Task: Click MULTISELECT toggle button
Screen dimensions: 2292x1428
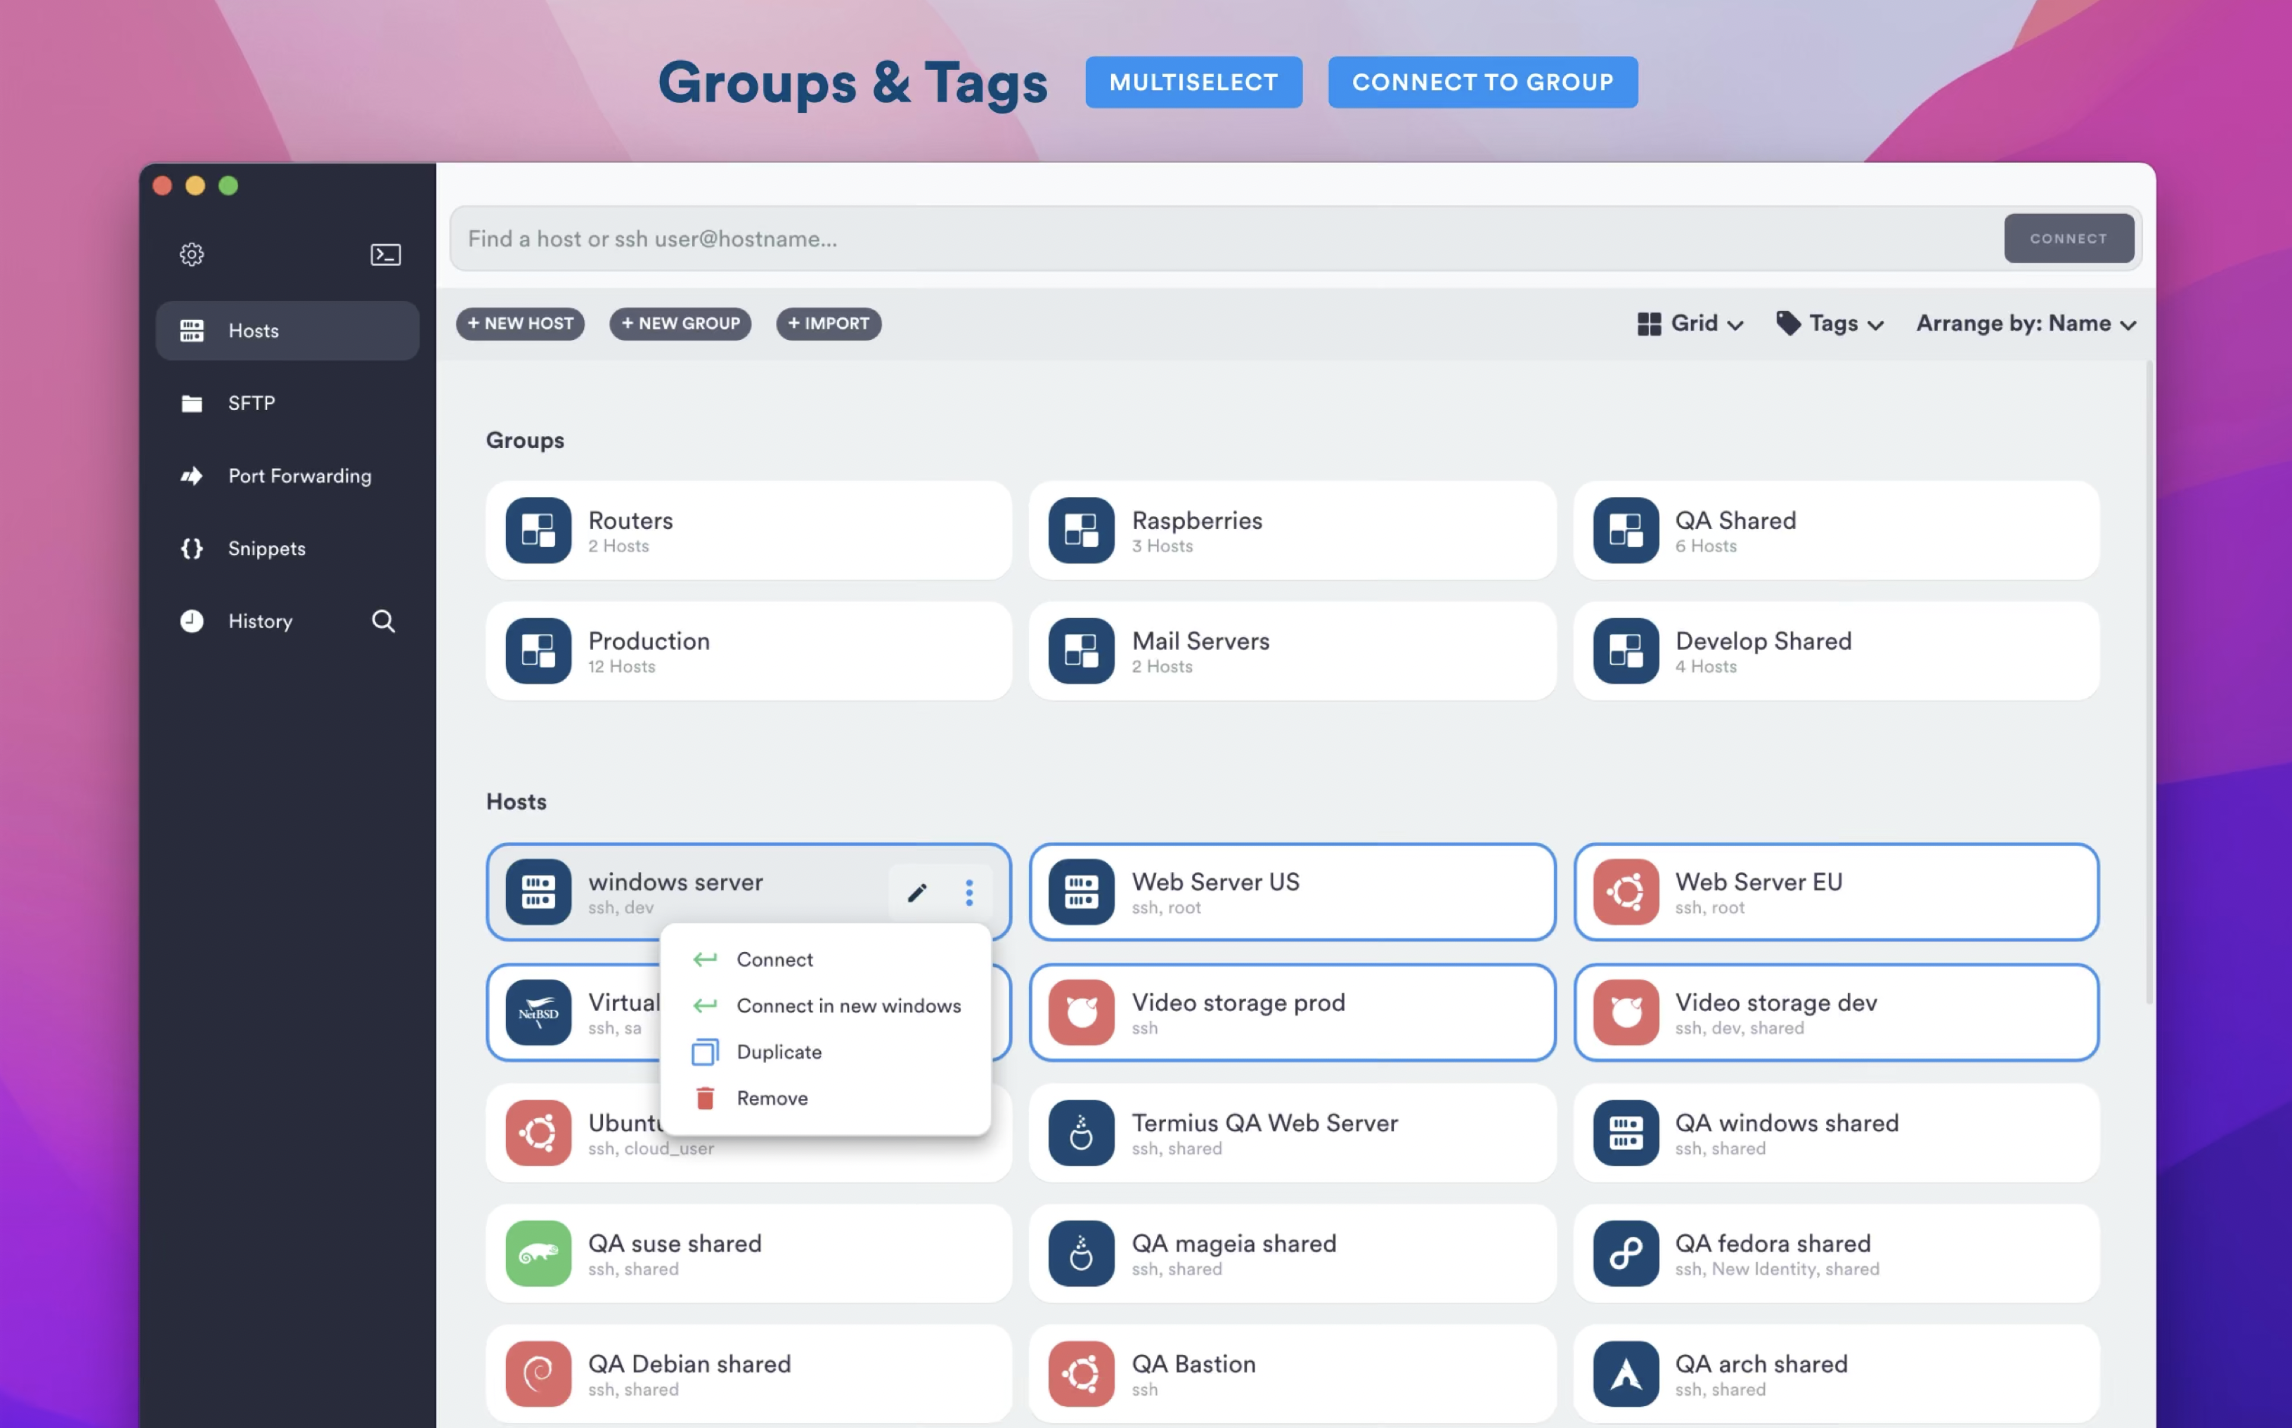Action: [1193, 81]
